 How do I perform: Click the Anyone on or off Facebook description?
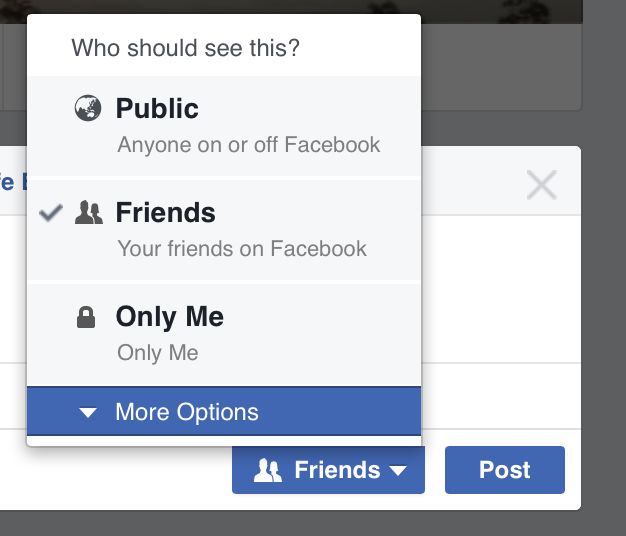248,144
